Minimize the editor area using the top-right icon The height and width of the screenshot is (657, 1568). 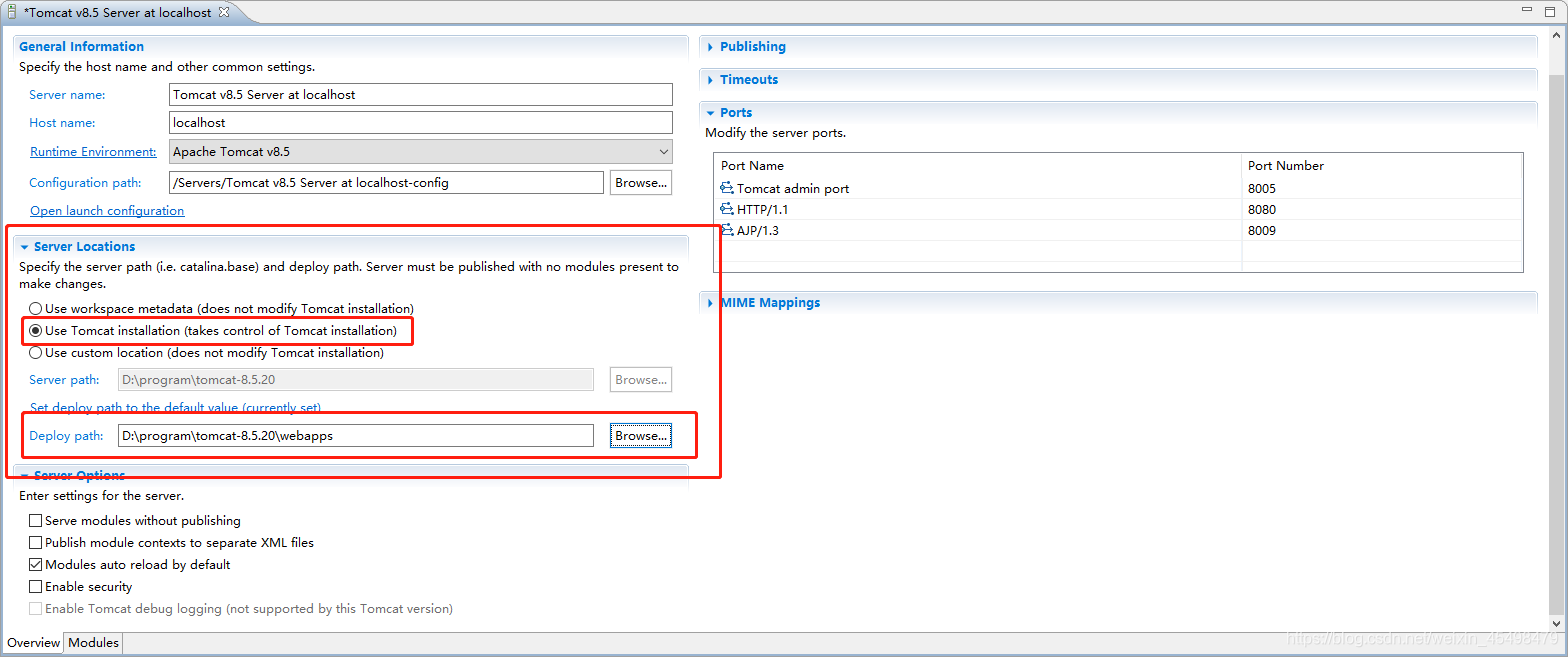[x=1526, y=9]
